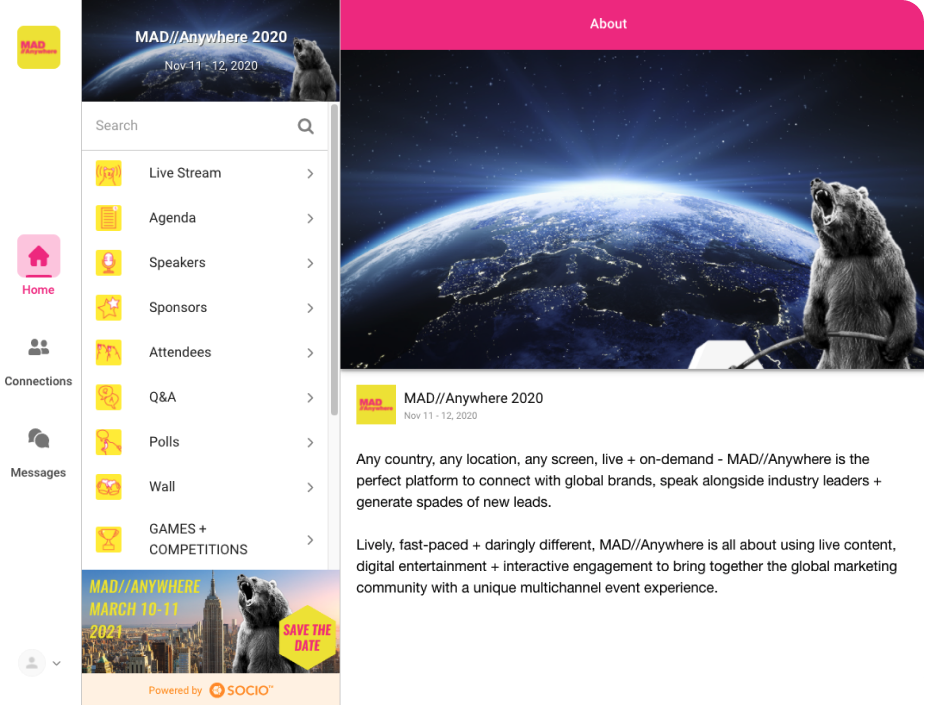Click the Attendees icon
925x706 pixels.
coord(109,353)
